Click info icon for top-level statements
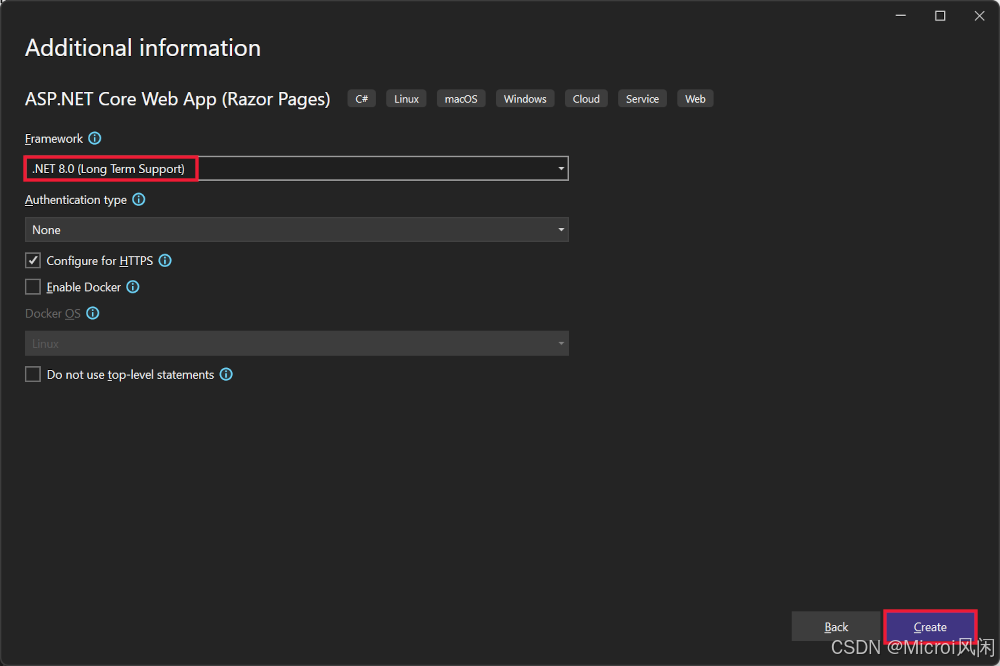 226,374
